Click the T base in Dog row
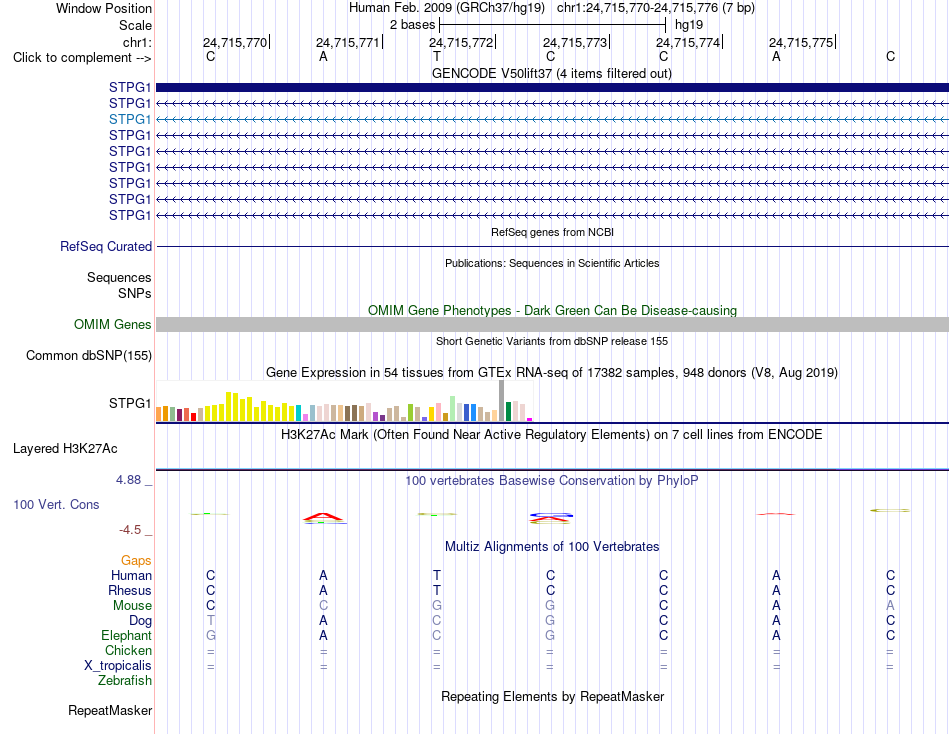The height and width of the screenshot is (734, 950). 210,621
